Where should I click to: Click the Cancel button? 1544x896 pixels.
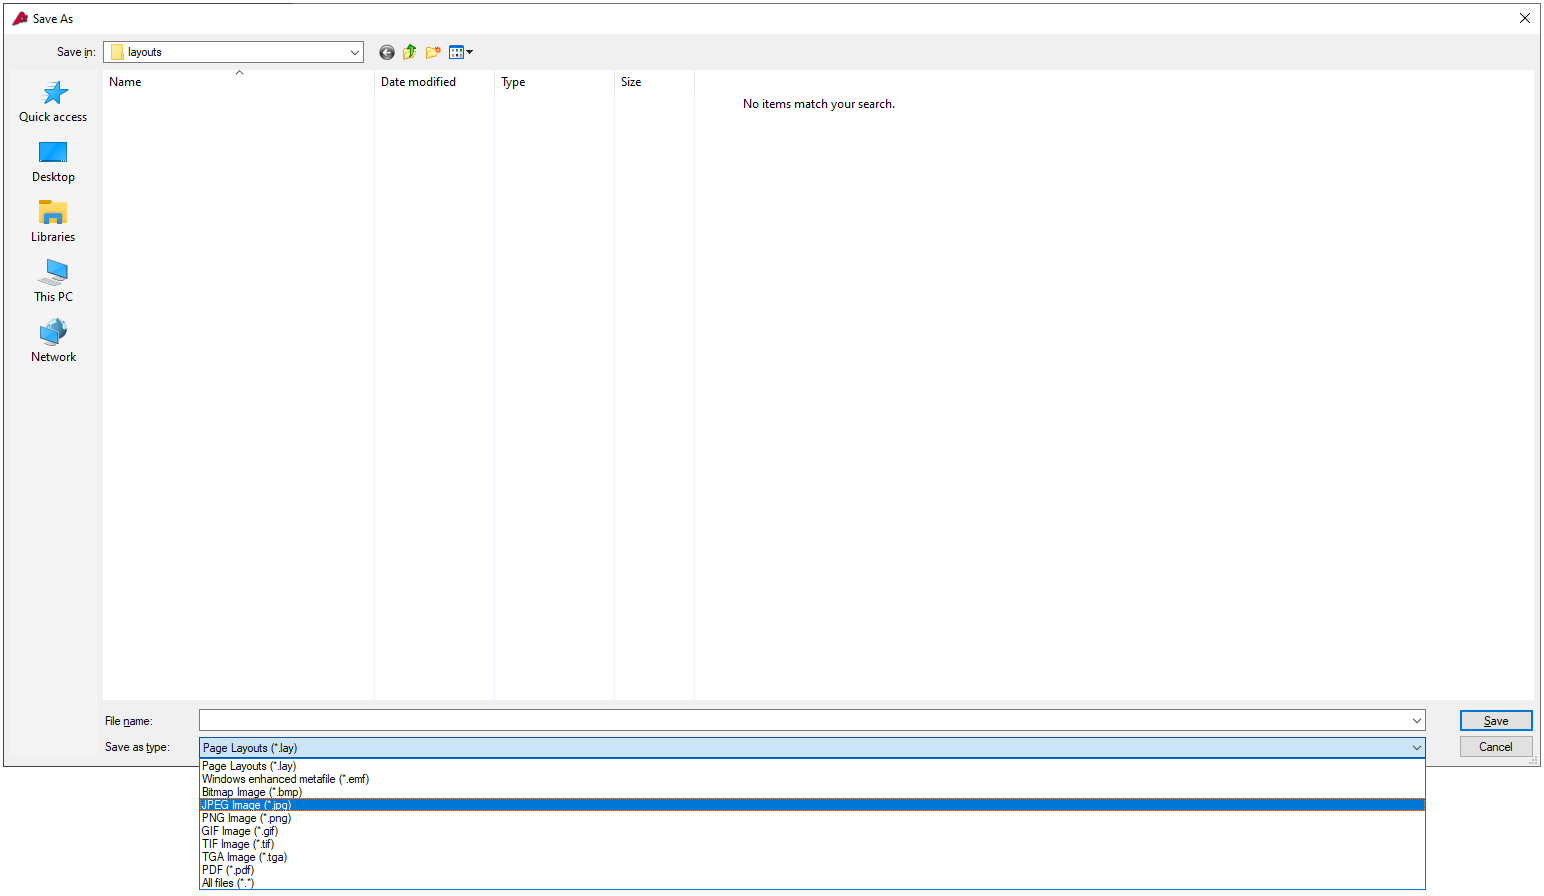click(x=1496, y=747)
